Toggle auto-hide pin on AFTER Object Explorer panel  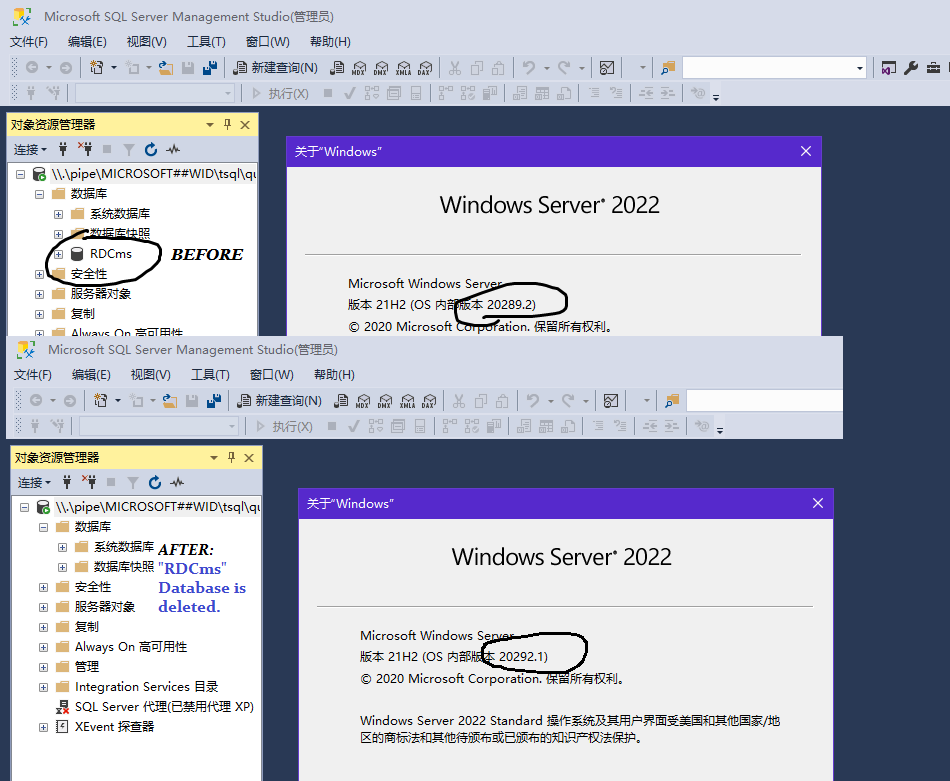231,457
